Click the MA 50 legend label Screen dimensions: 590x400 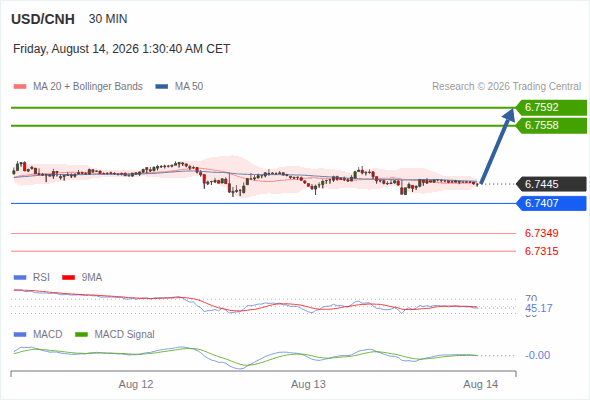click(x=189, y=87)
